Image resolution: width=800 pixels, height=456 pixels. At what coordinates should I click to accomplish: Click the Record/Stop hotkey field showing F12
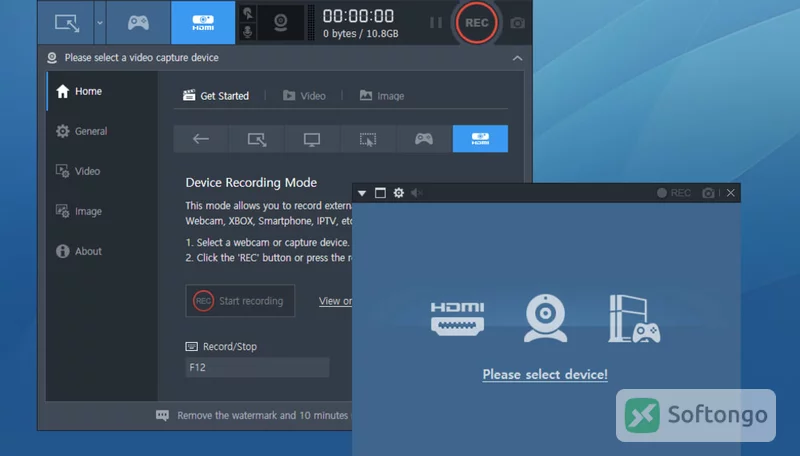(x=257, y=367)
